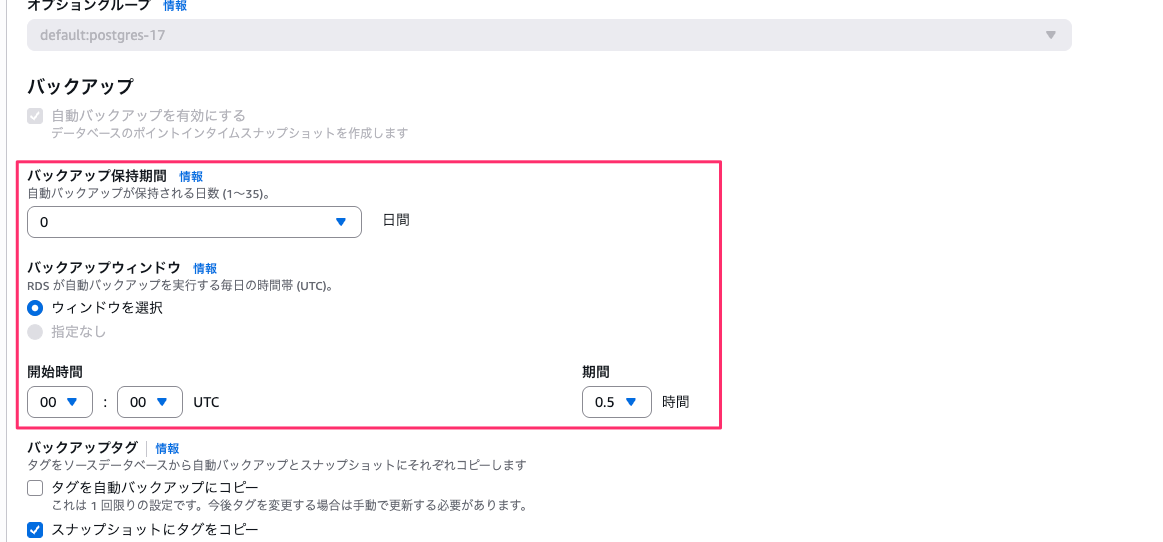The image size is (1163, 542).
Task: Open the バックアップウィンドウ 情報 link
Action: point(205,268)
